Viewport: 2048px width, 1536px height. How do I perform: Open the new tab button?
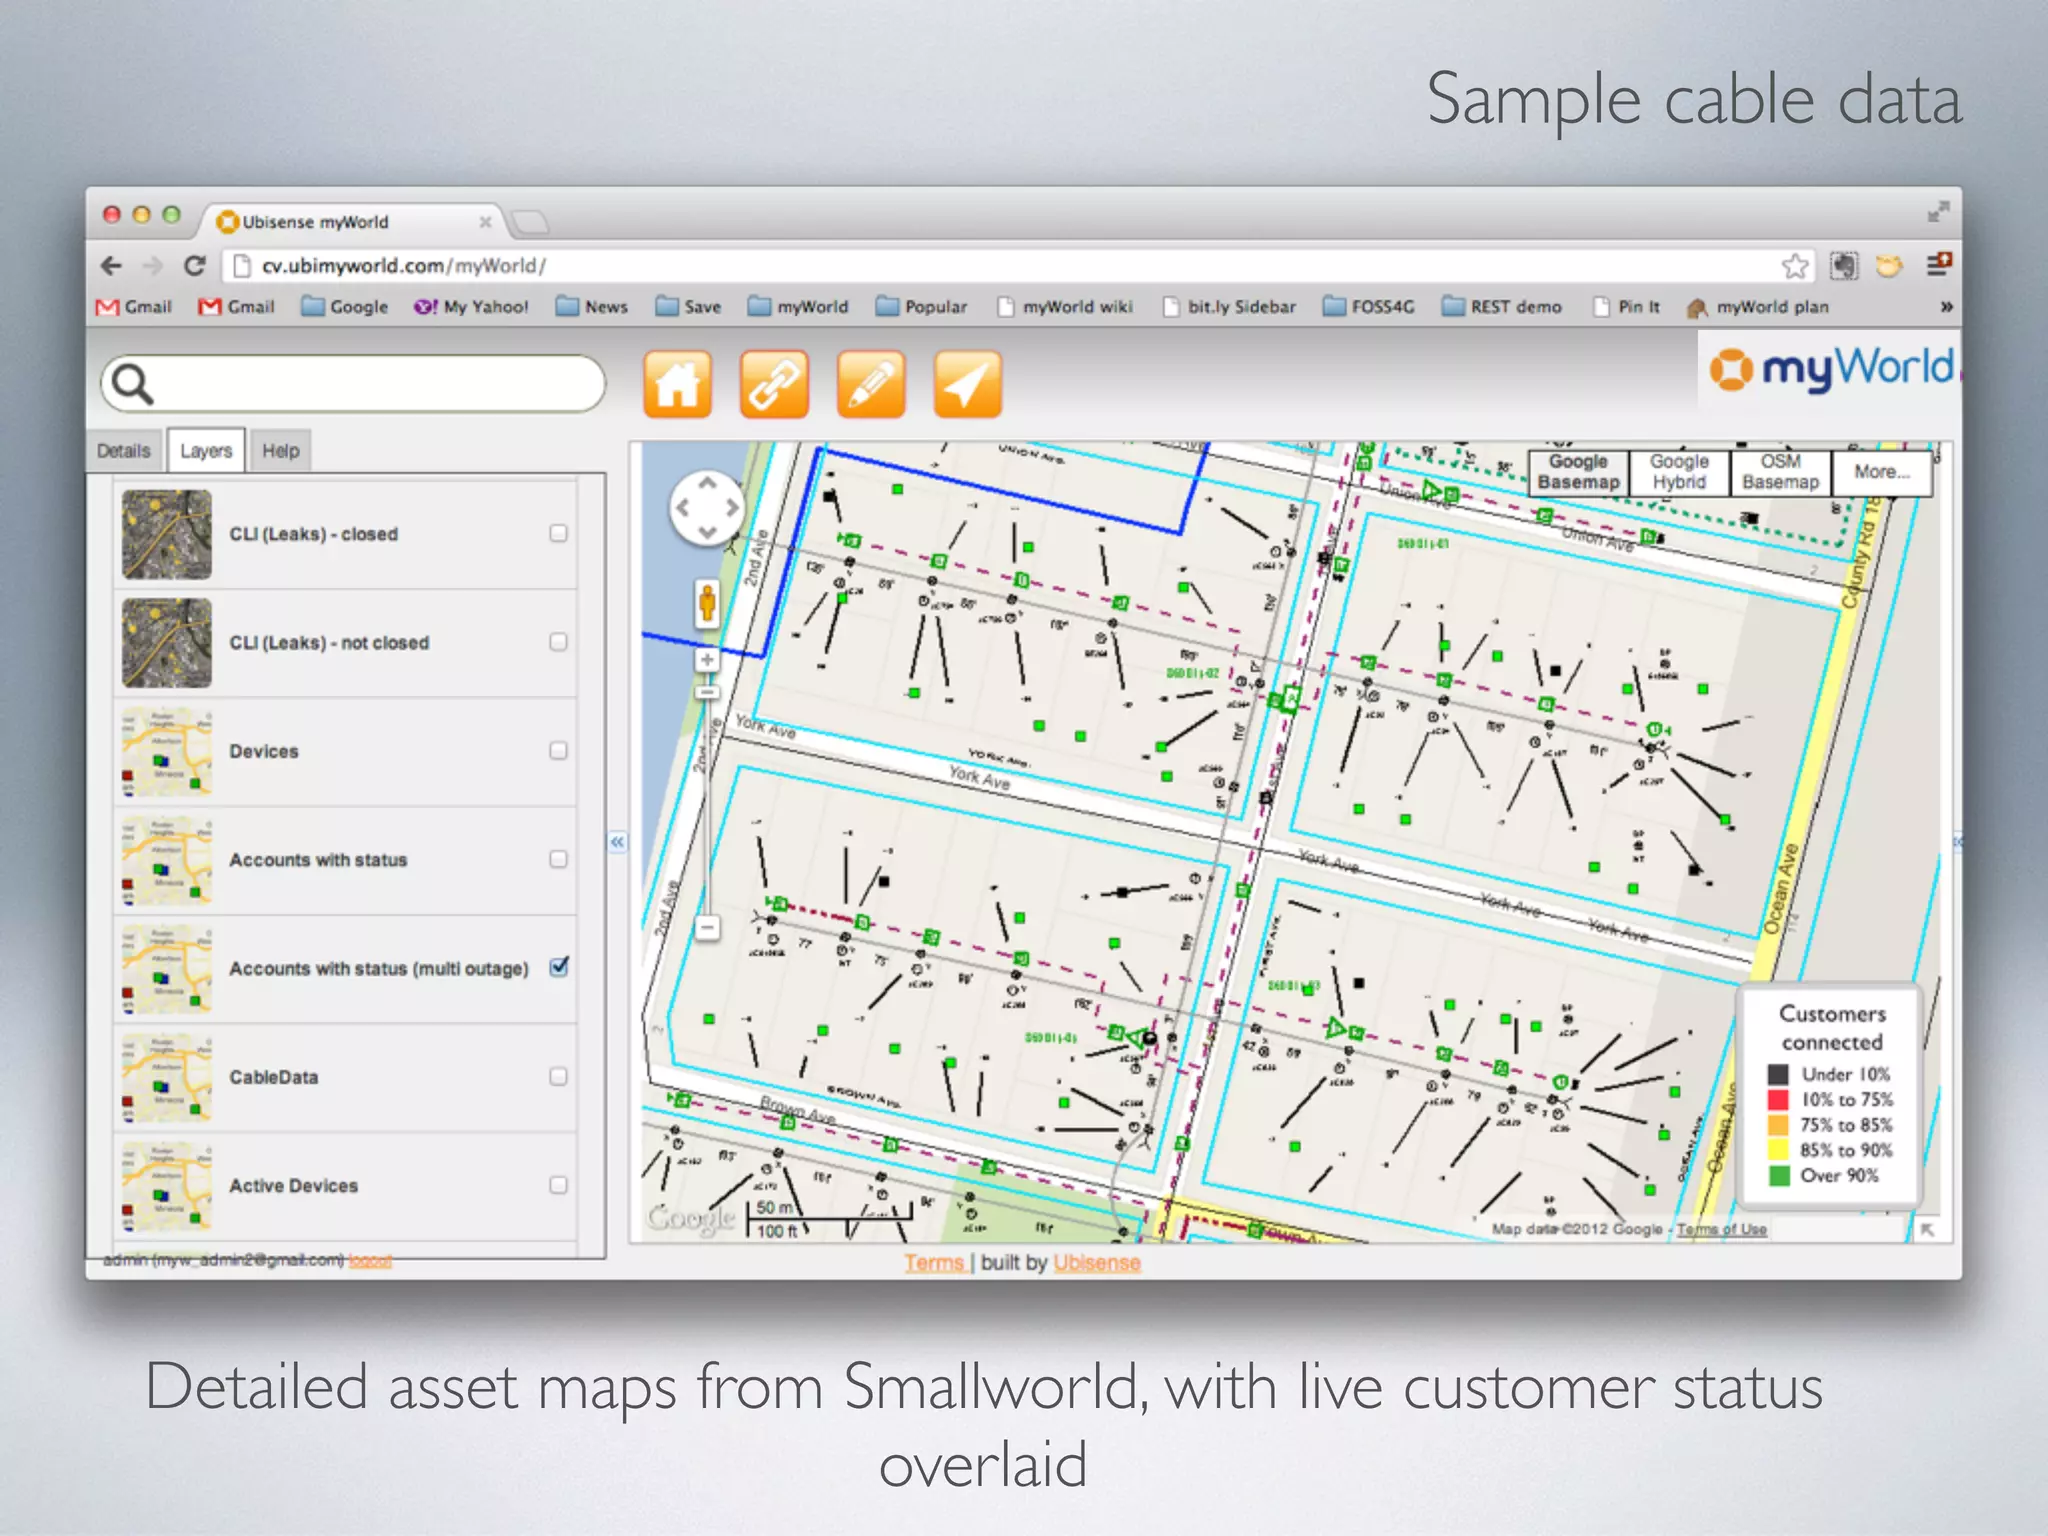pyautogui.click(x=529, y=221)
